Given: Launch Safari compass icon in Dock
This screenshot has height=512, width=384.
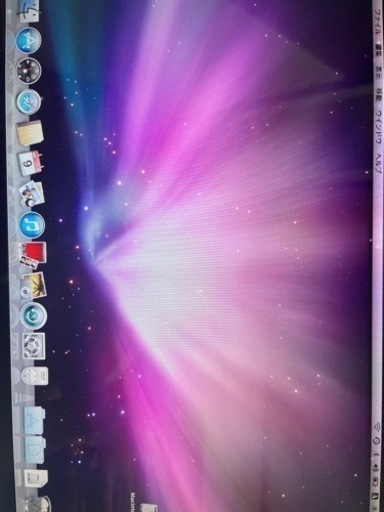Looking at the screenshot, I should [x=29, y=102].
